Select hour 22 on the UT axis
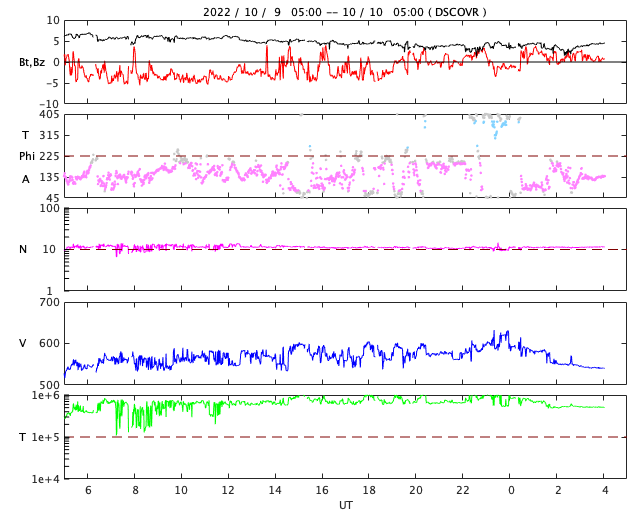Screen dimensions: 640x512 tap(463, 491)
